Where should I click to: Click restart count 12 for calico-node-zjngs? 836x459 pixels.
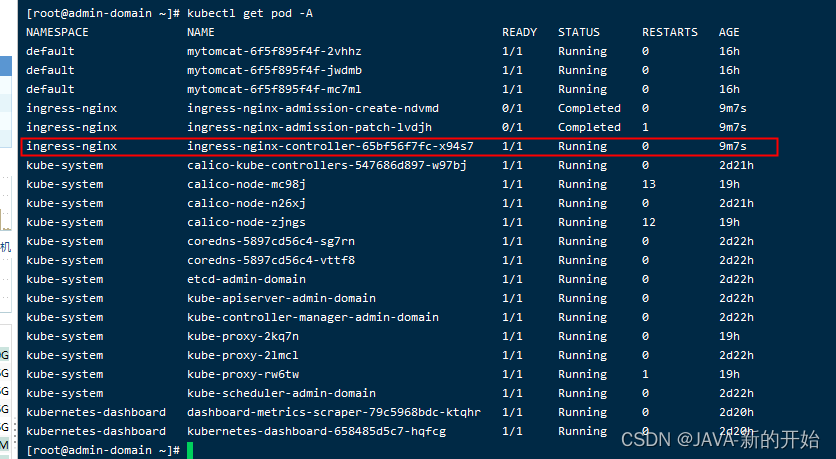click(649, 222)
